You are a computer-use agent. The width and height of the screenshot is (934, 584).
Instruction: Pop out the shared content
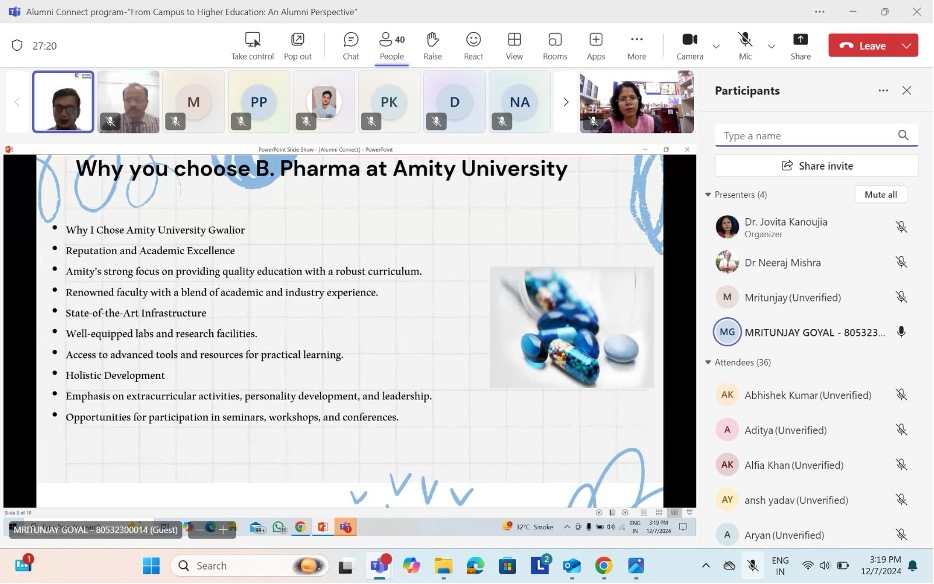[298, 46]
